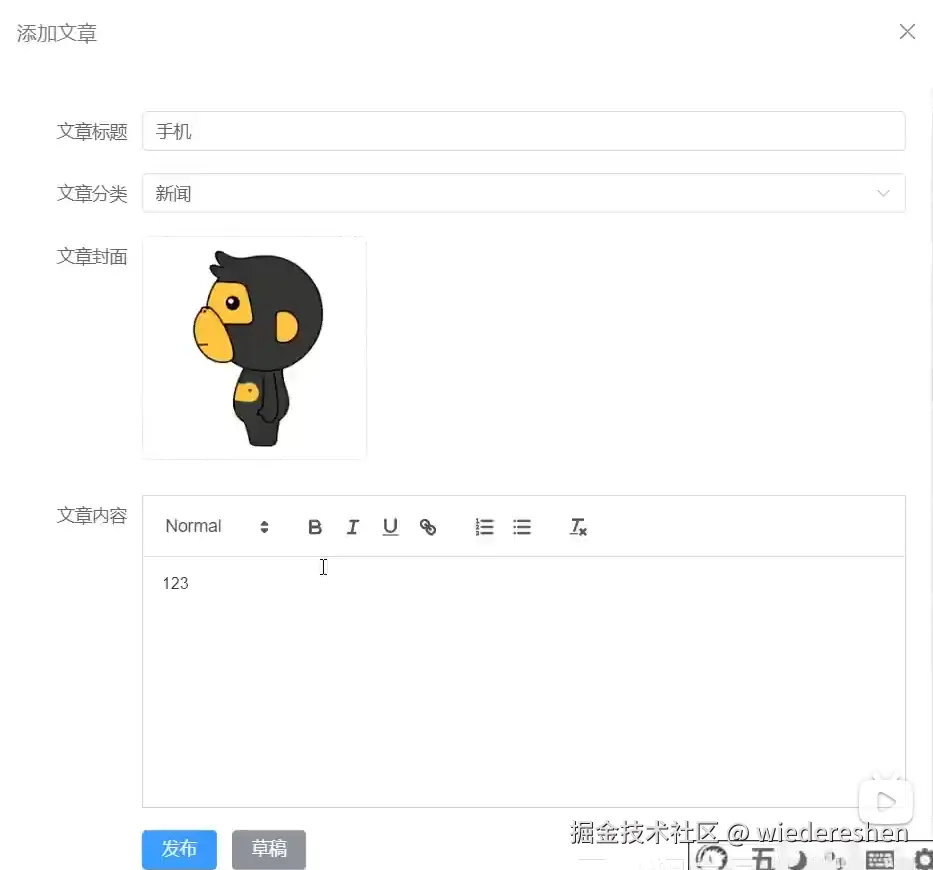Click the 添加文章 dialog title
Viewport: 933px width, 870px height.
(x=56, y=33)
